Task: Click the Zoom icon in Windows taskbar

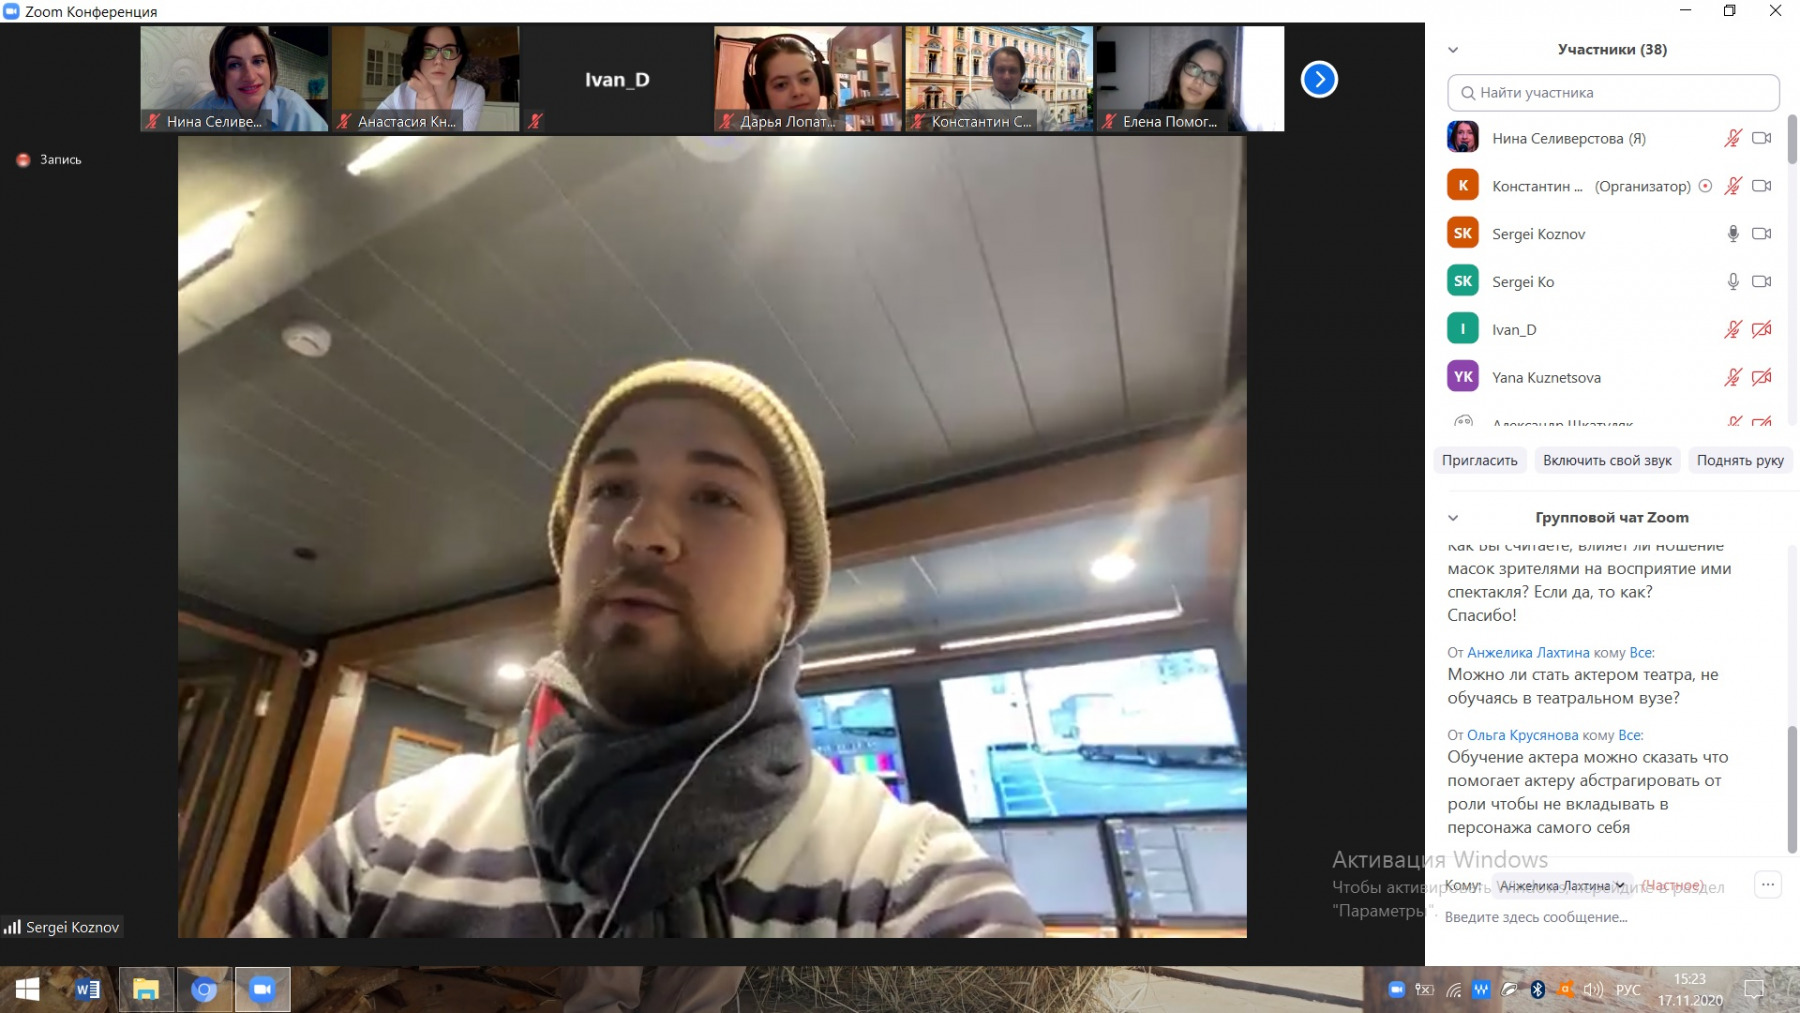Action: (x=262, y=989)
